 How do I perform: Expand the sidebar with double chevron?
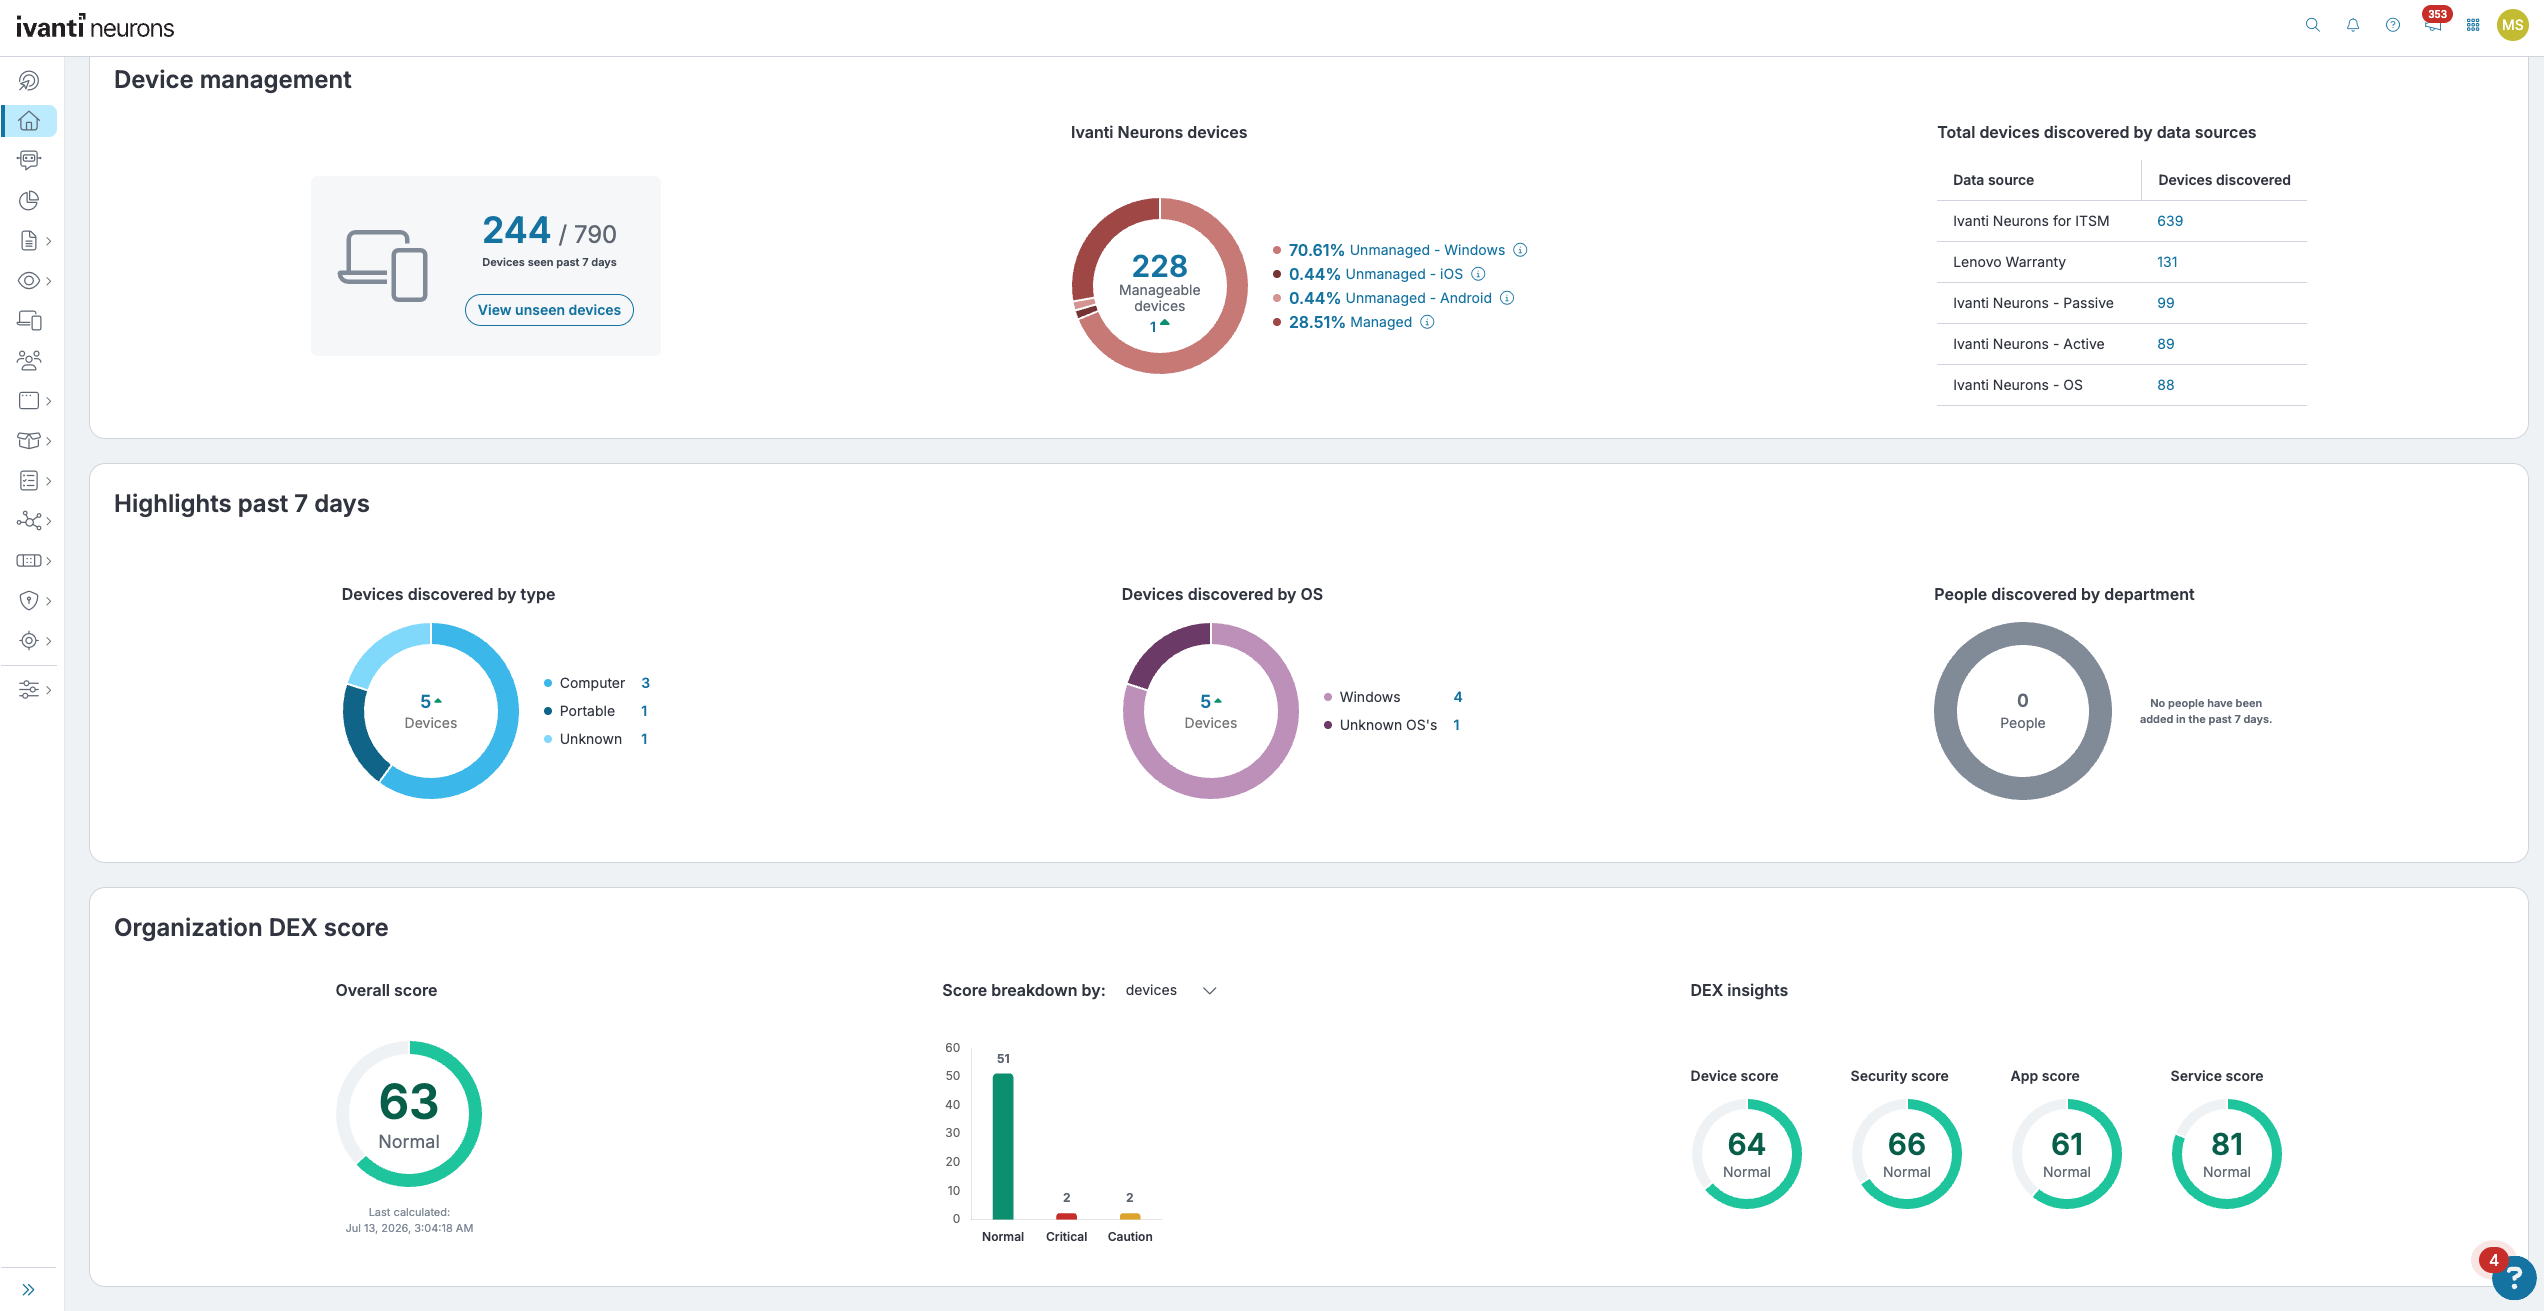[29, 1290]
